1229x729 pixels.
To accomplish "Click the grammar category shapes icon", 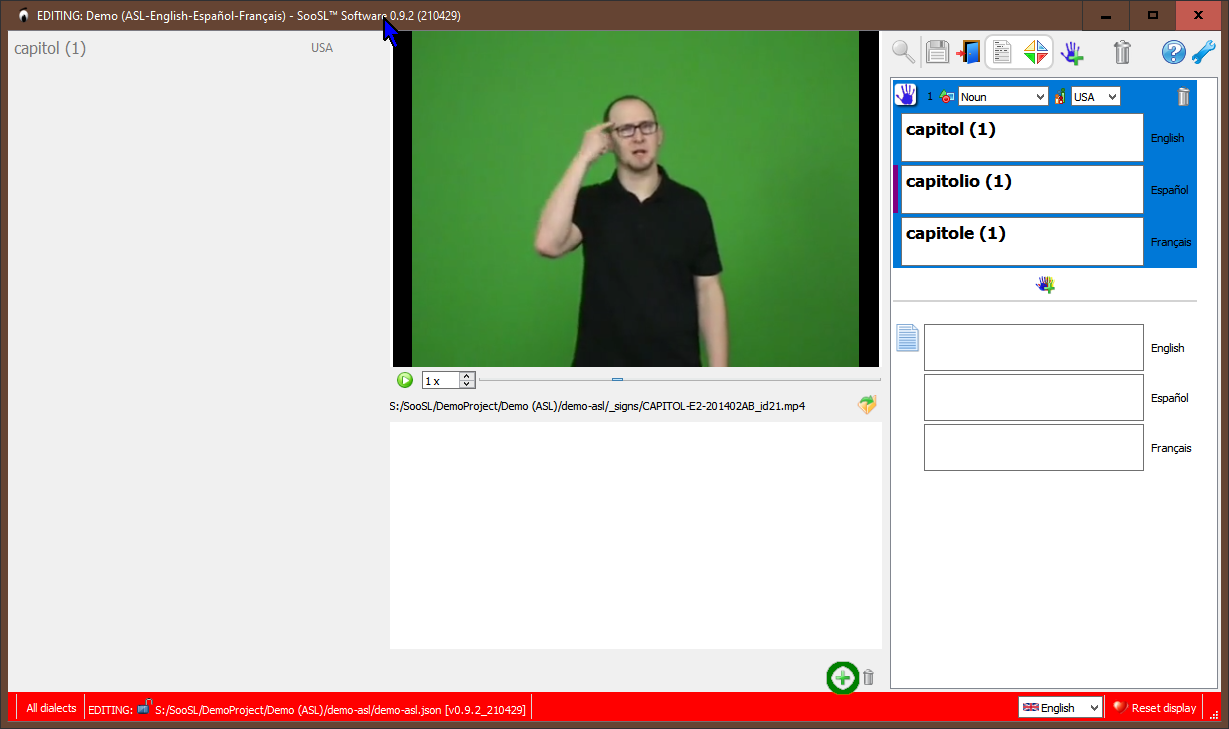I will pyautogui.click(x=947, y=97).
